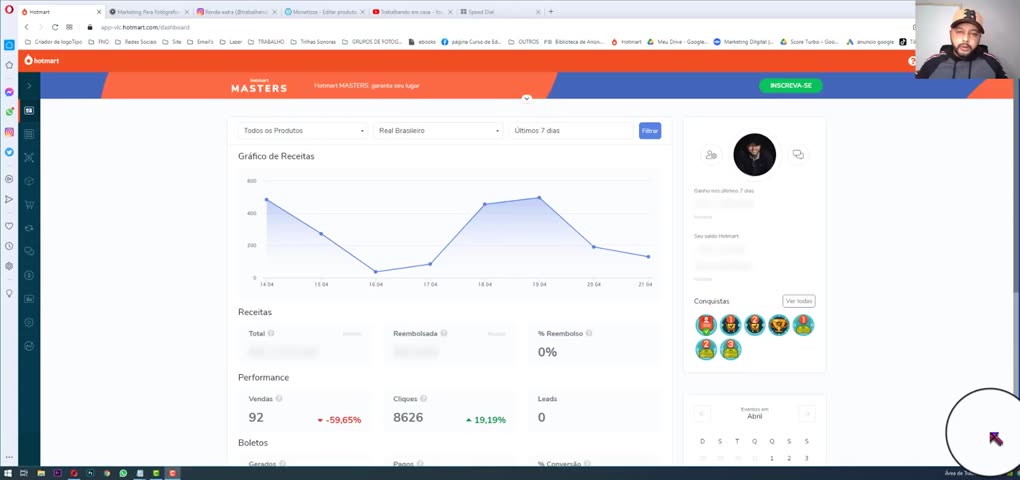
Task: Click the Windows Start button in the taskbar
Action: tap(8, 473)
